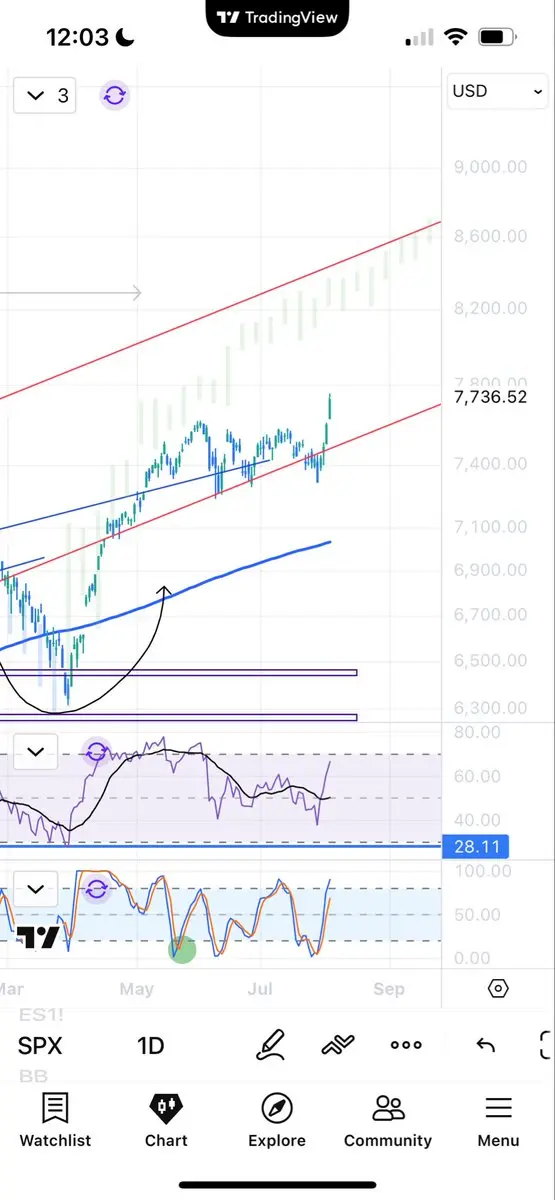555x1200 pixels.
Task: Tap the 28.11 RSI level label
Action: pos(475,848)
